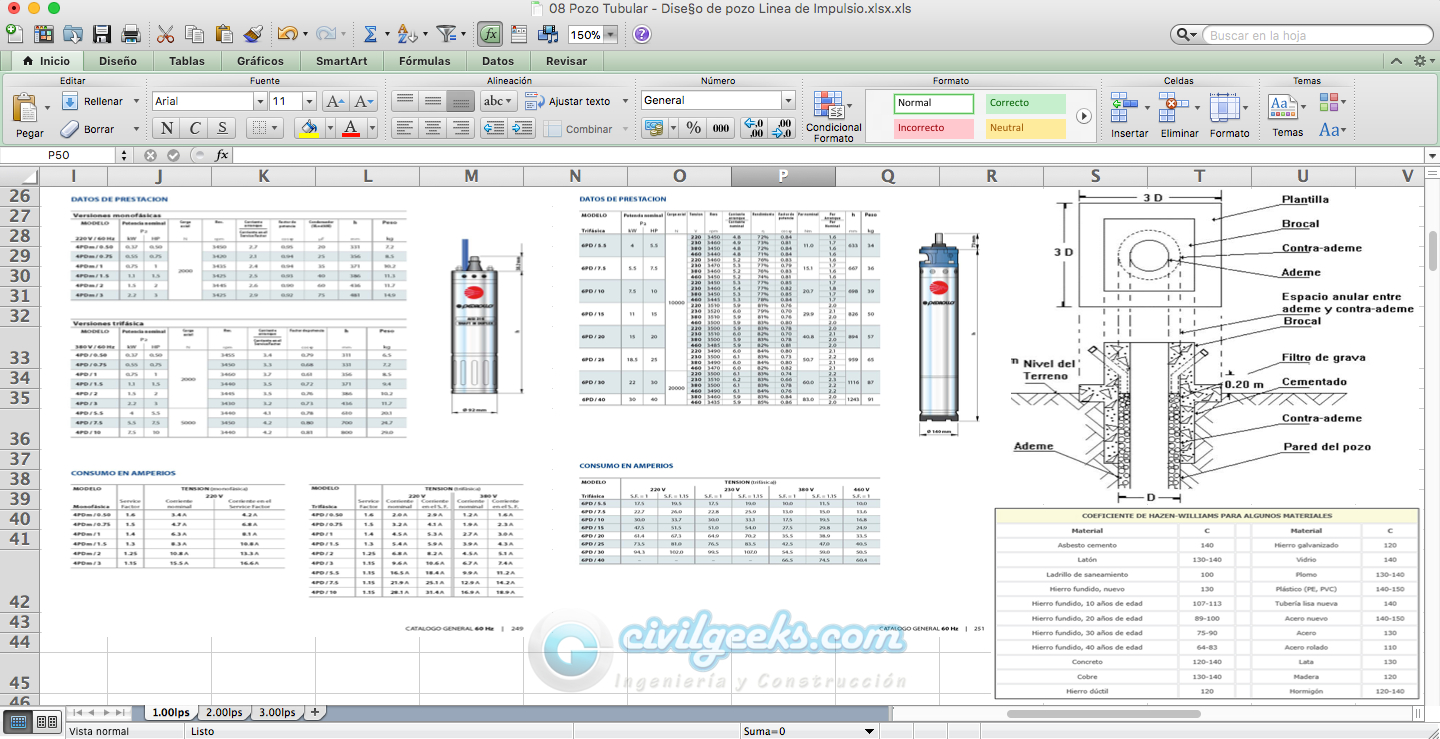The height and width of the screenshot is (739, 1440).
Task: Toggle bold with the N button
Action: tap(166, 128)
